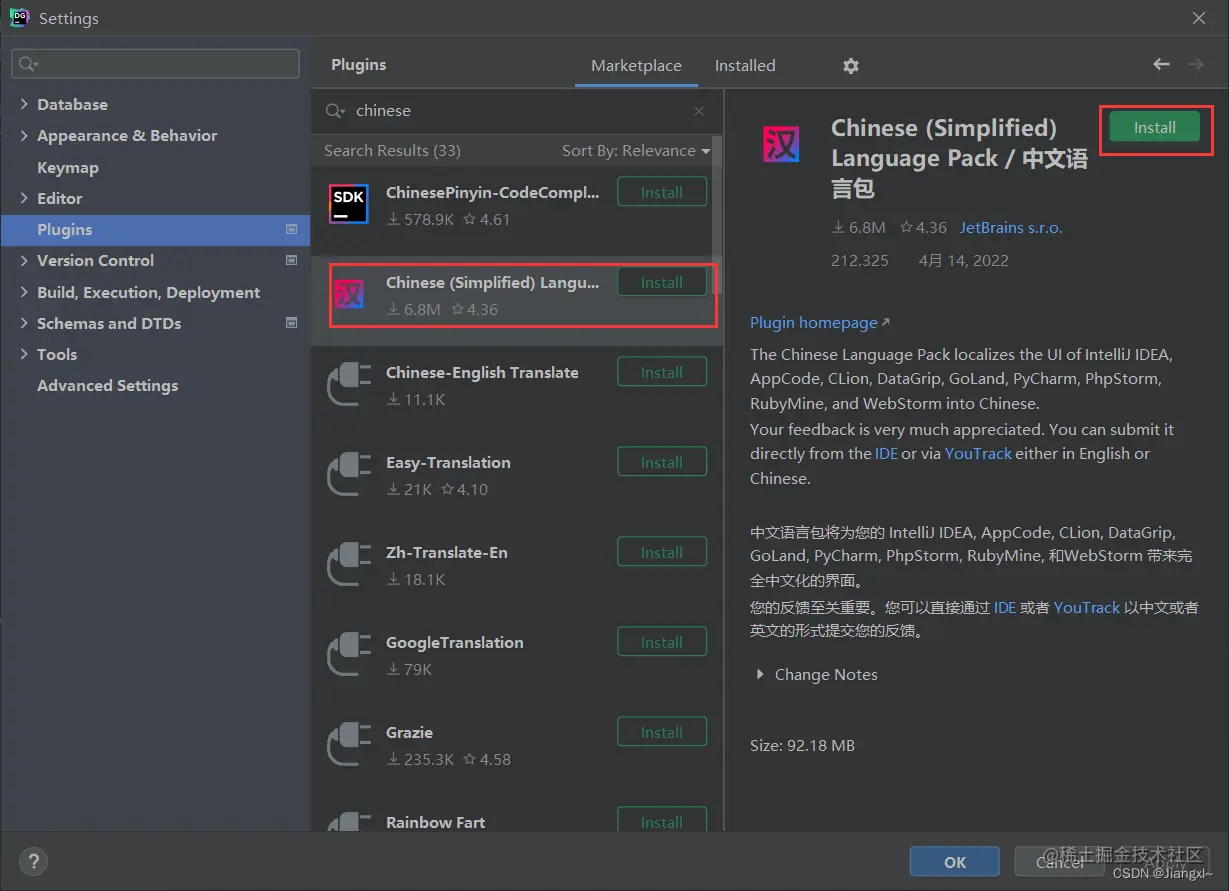Open the YouTrack link in Chinese description

pos(1086,607)
